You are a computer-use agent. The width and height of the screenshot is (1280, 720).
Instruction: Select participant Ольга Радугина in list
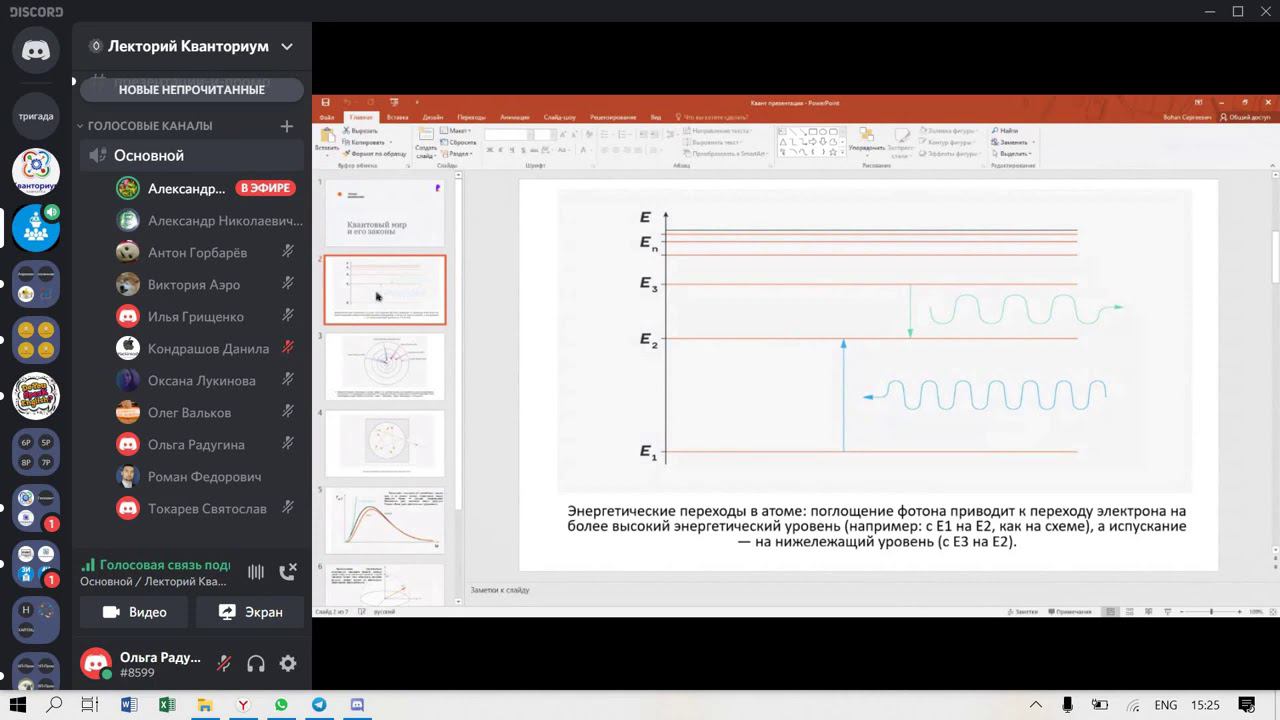(208, 444)
